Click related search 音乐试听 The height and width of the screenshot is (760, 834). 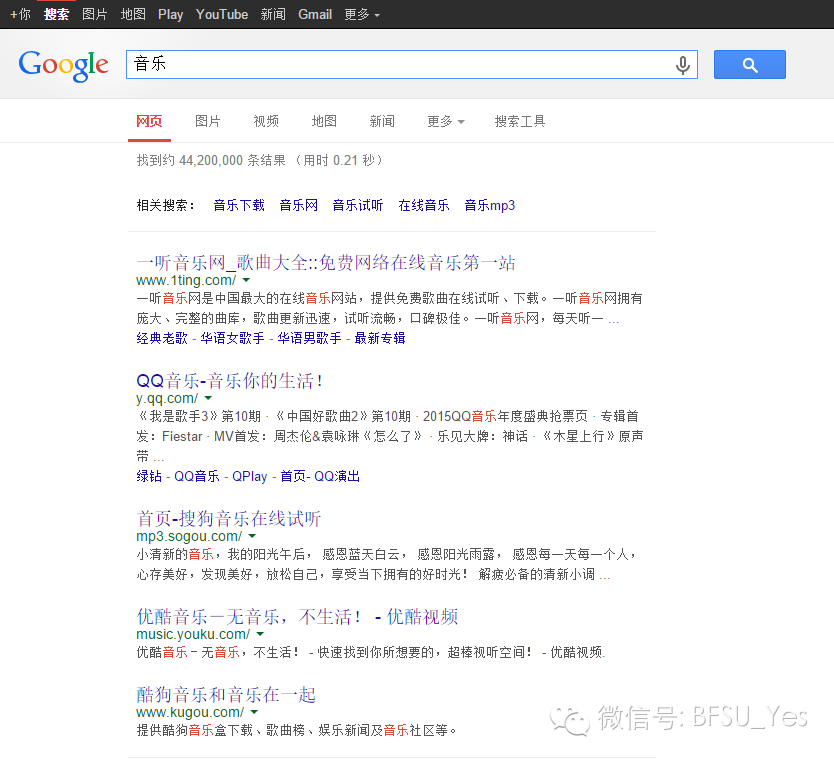click(357, 205)
